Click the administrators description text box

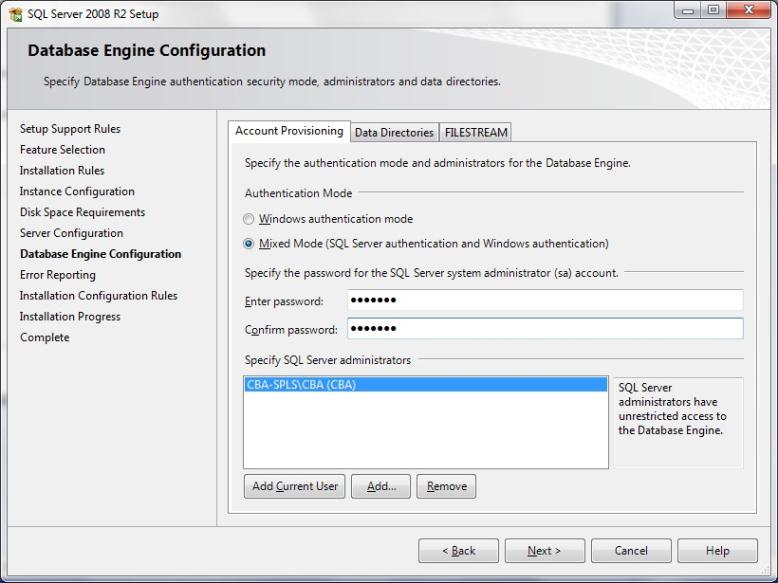pyautogui.click(x=678, y=422)
